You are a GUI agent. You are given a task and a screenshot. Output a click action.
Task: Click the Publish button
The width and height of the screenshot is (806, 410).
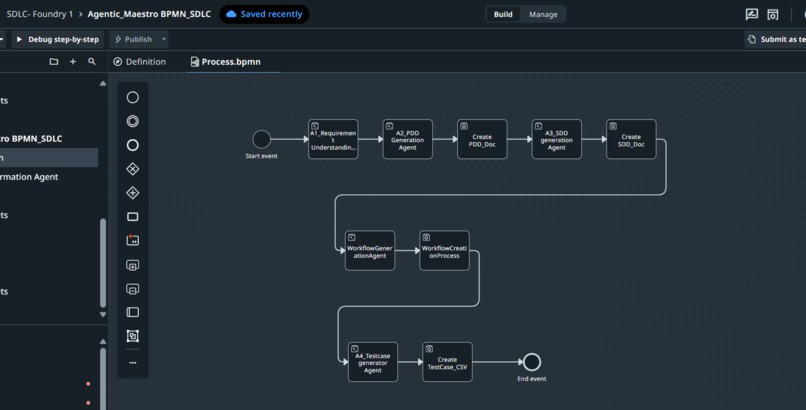tap(134, 39)
